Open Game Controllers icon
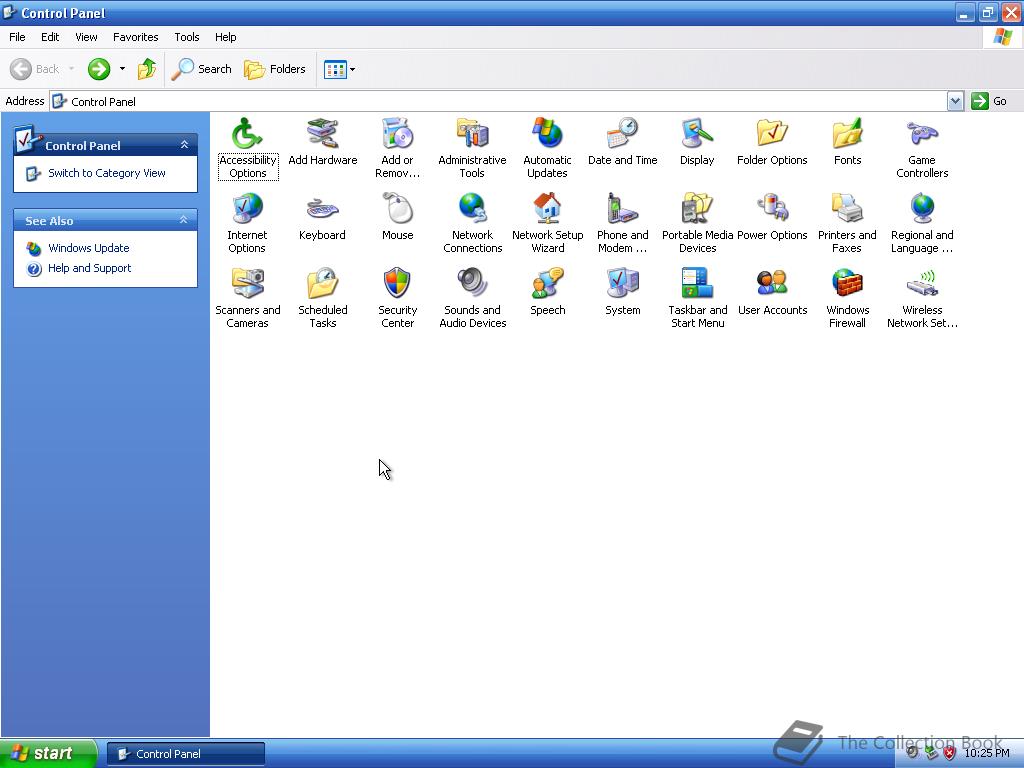This screenshot has height=768, width=1024. (x=922, y=134)
